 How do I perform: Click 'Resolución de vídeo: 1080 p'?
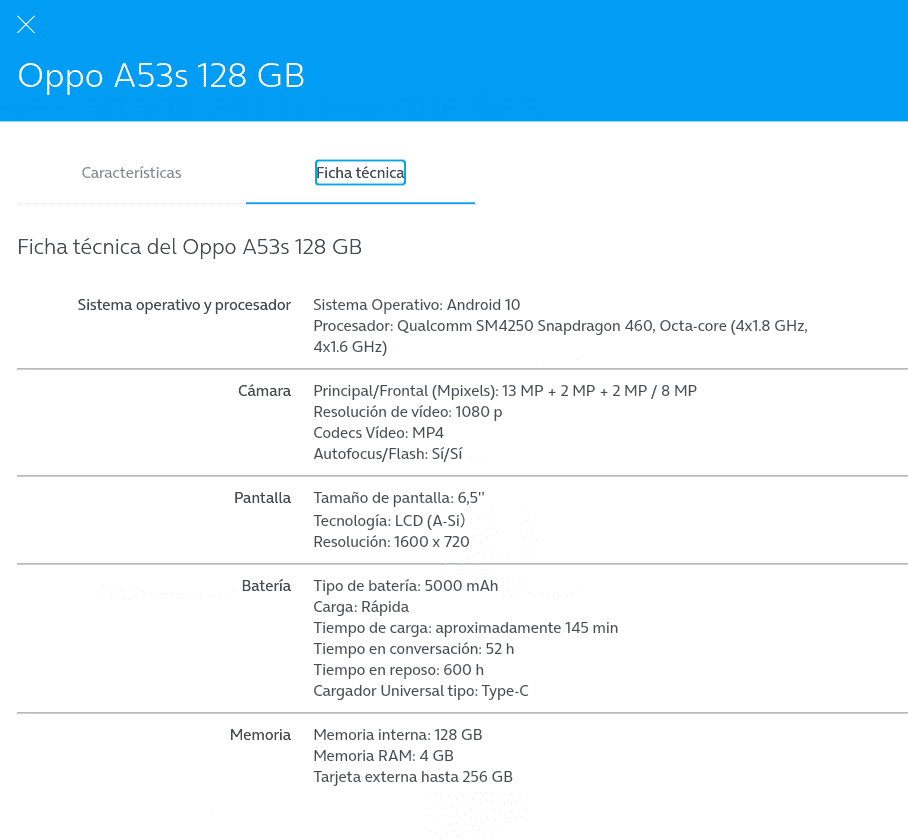[408, 412]
